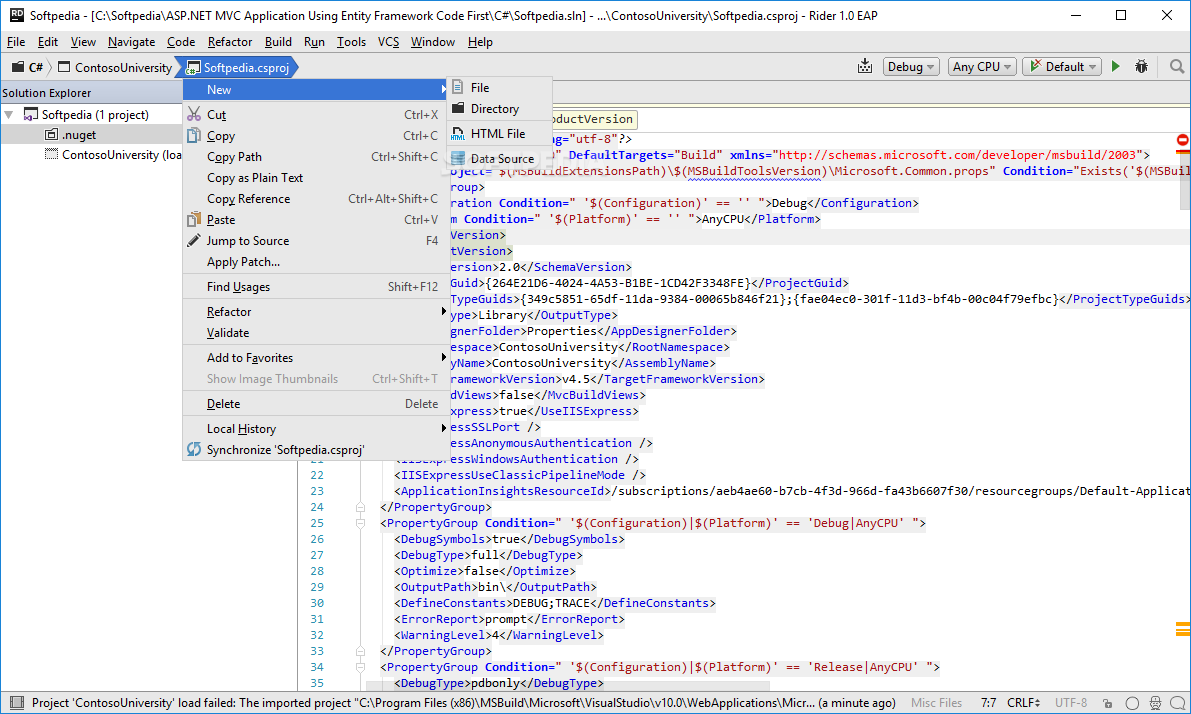Collapse the fold marker at line 24
This screenshot has width=1191, height=714.
[x=360, y=507]
